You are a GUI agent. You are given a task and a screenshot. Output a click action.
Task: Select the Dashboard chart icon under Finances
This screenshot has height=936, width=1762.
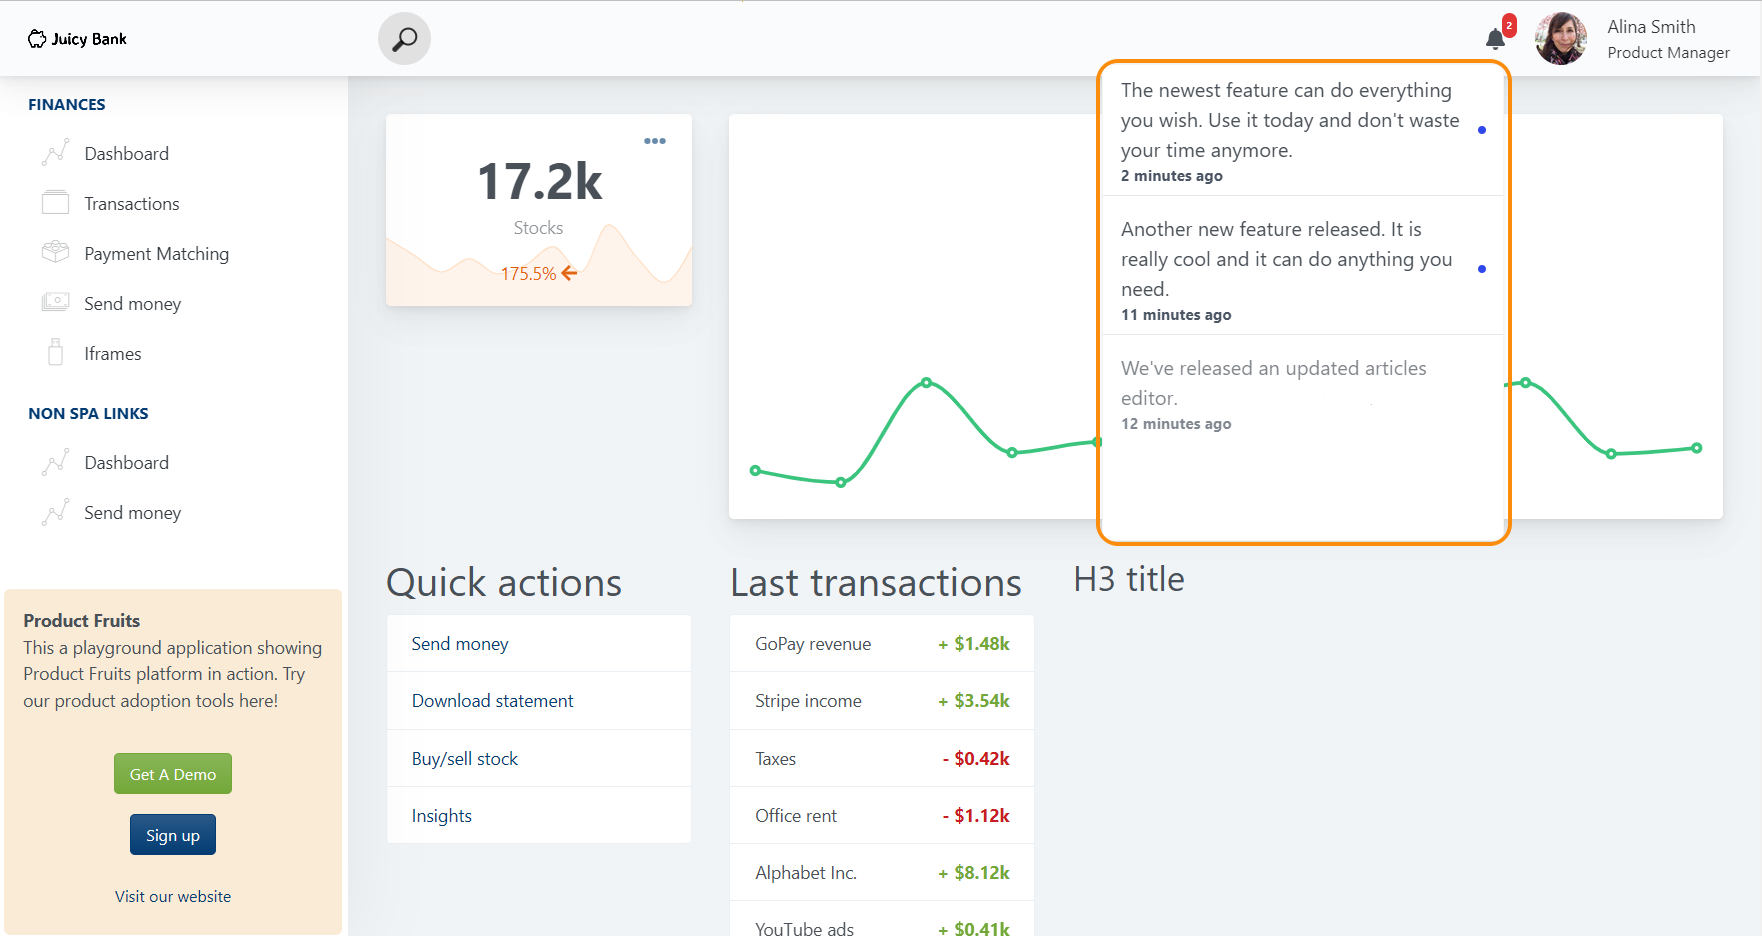(x=56, y=152)
